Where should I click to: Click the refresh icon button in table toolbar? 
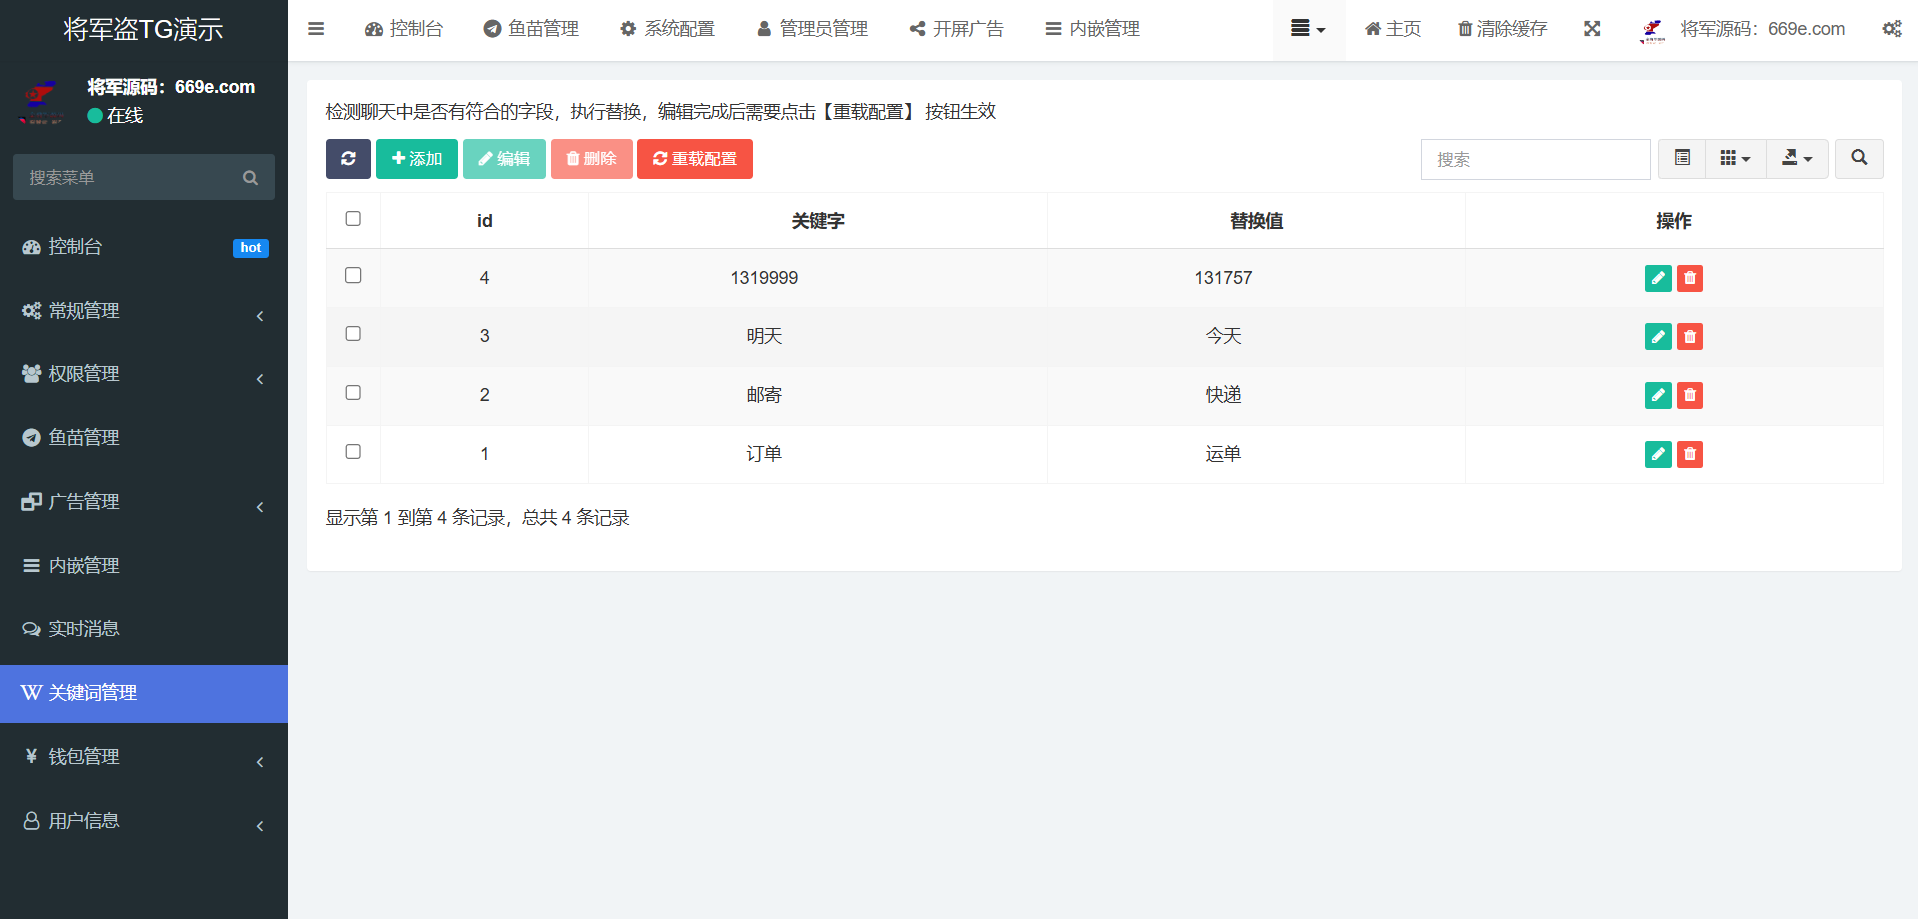pos(348,159)
